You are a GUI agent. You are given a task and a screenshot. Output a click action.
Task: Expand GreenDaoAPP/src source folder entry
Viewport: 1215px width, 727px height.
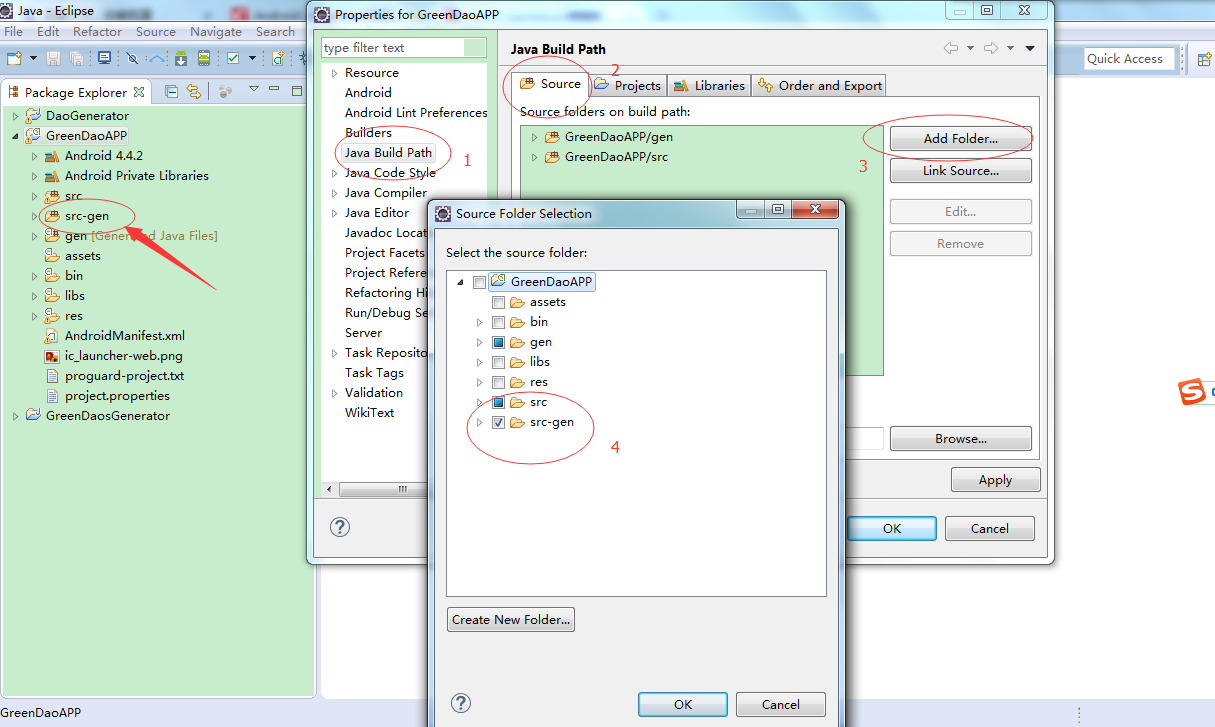tap(535, 157)
